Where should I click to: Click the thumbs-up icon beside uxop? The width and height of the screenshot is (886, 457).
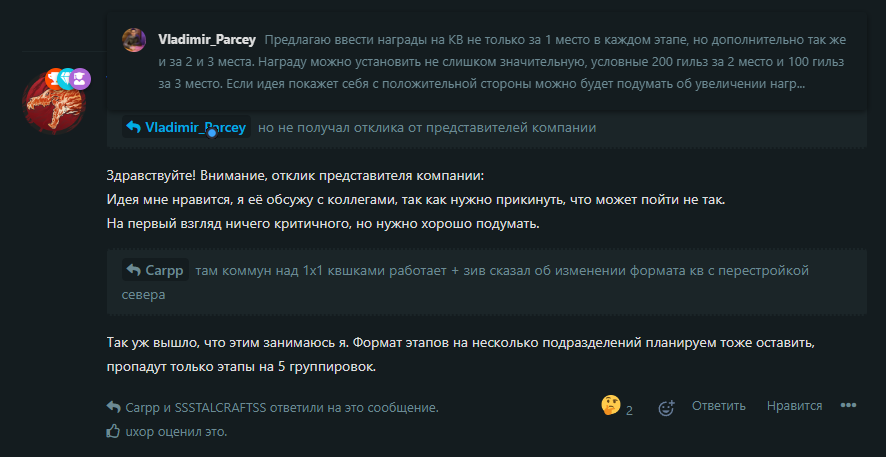pyautogui.click(x=113, y=432)
